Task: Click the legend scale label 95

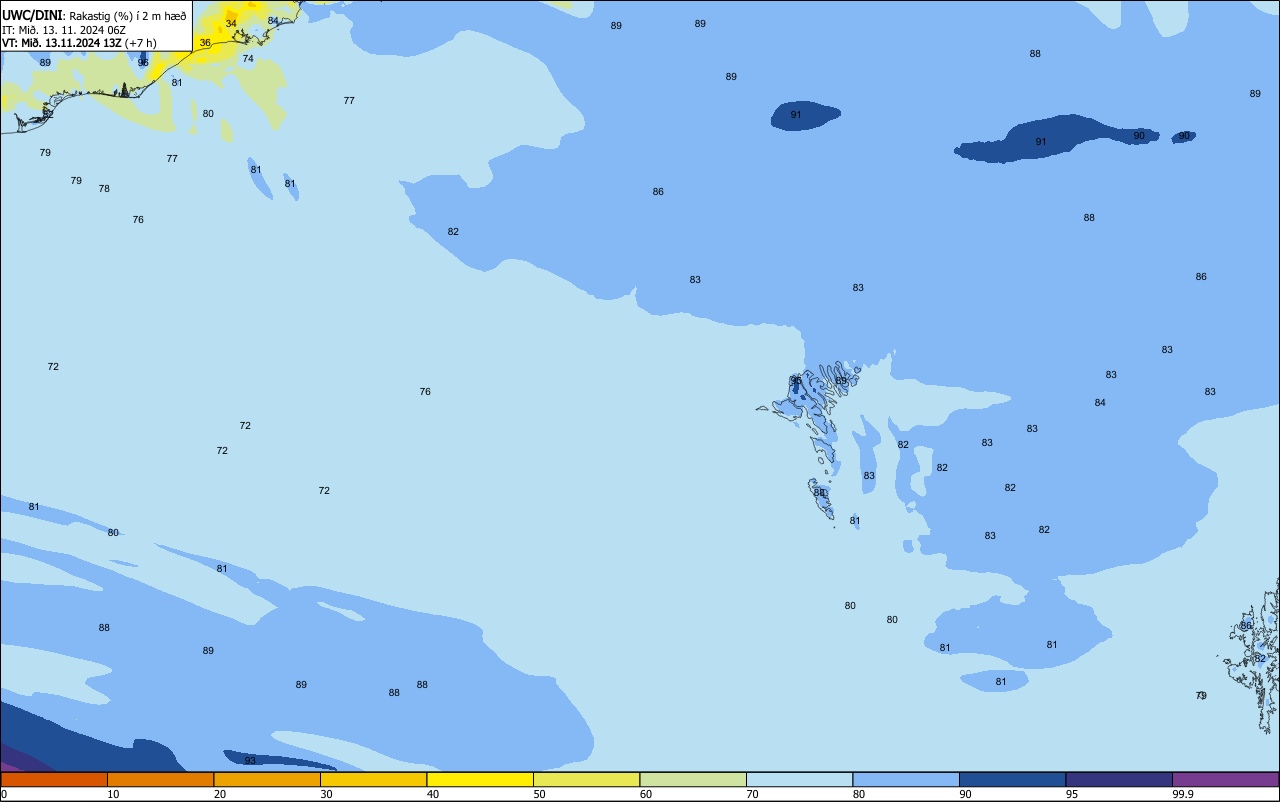Action: (1072, 794)
